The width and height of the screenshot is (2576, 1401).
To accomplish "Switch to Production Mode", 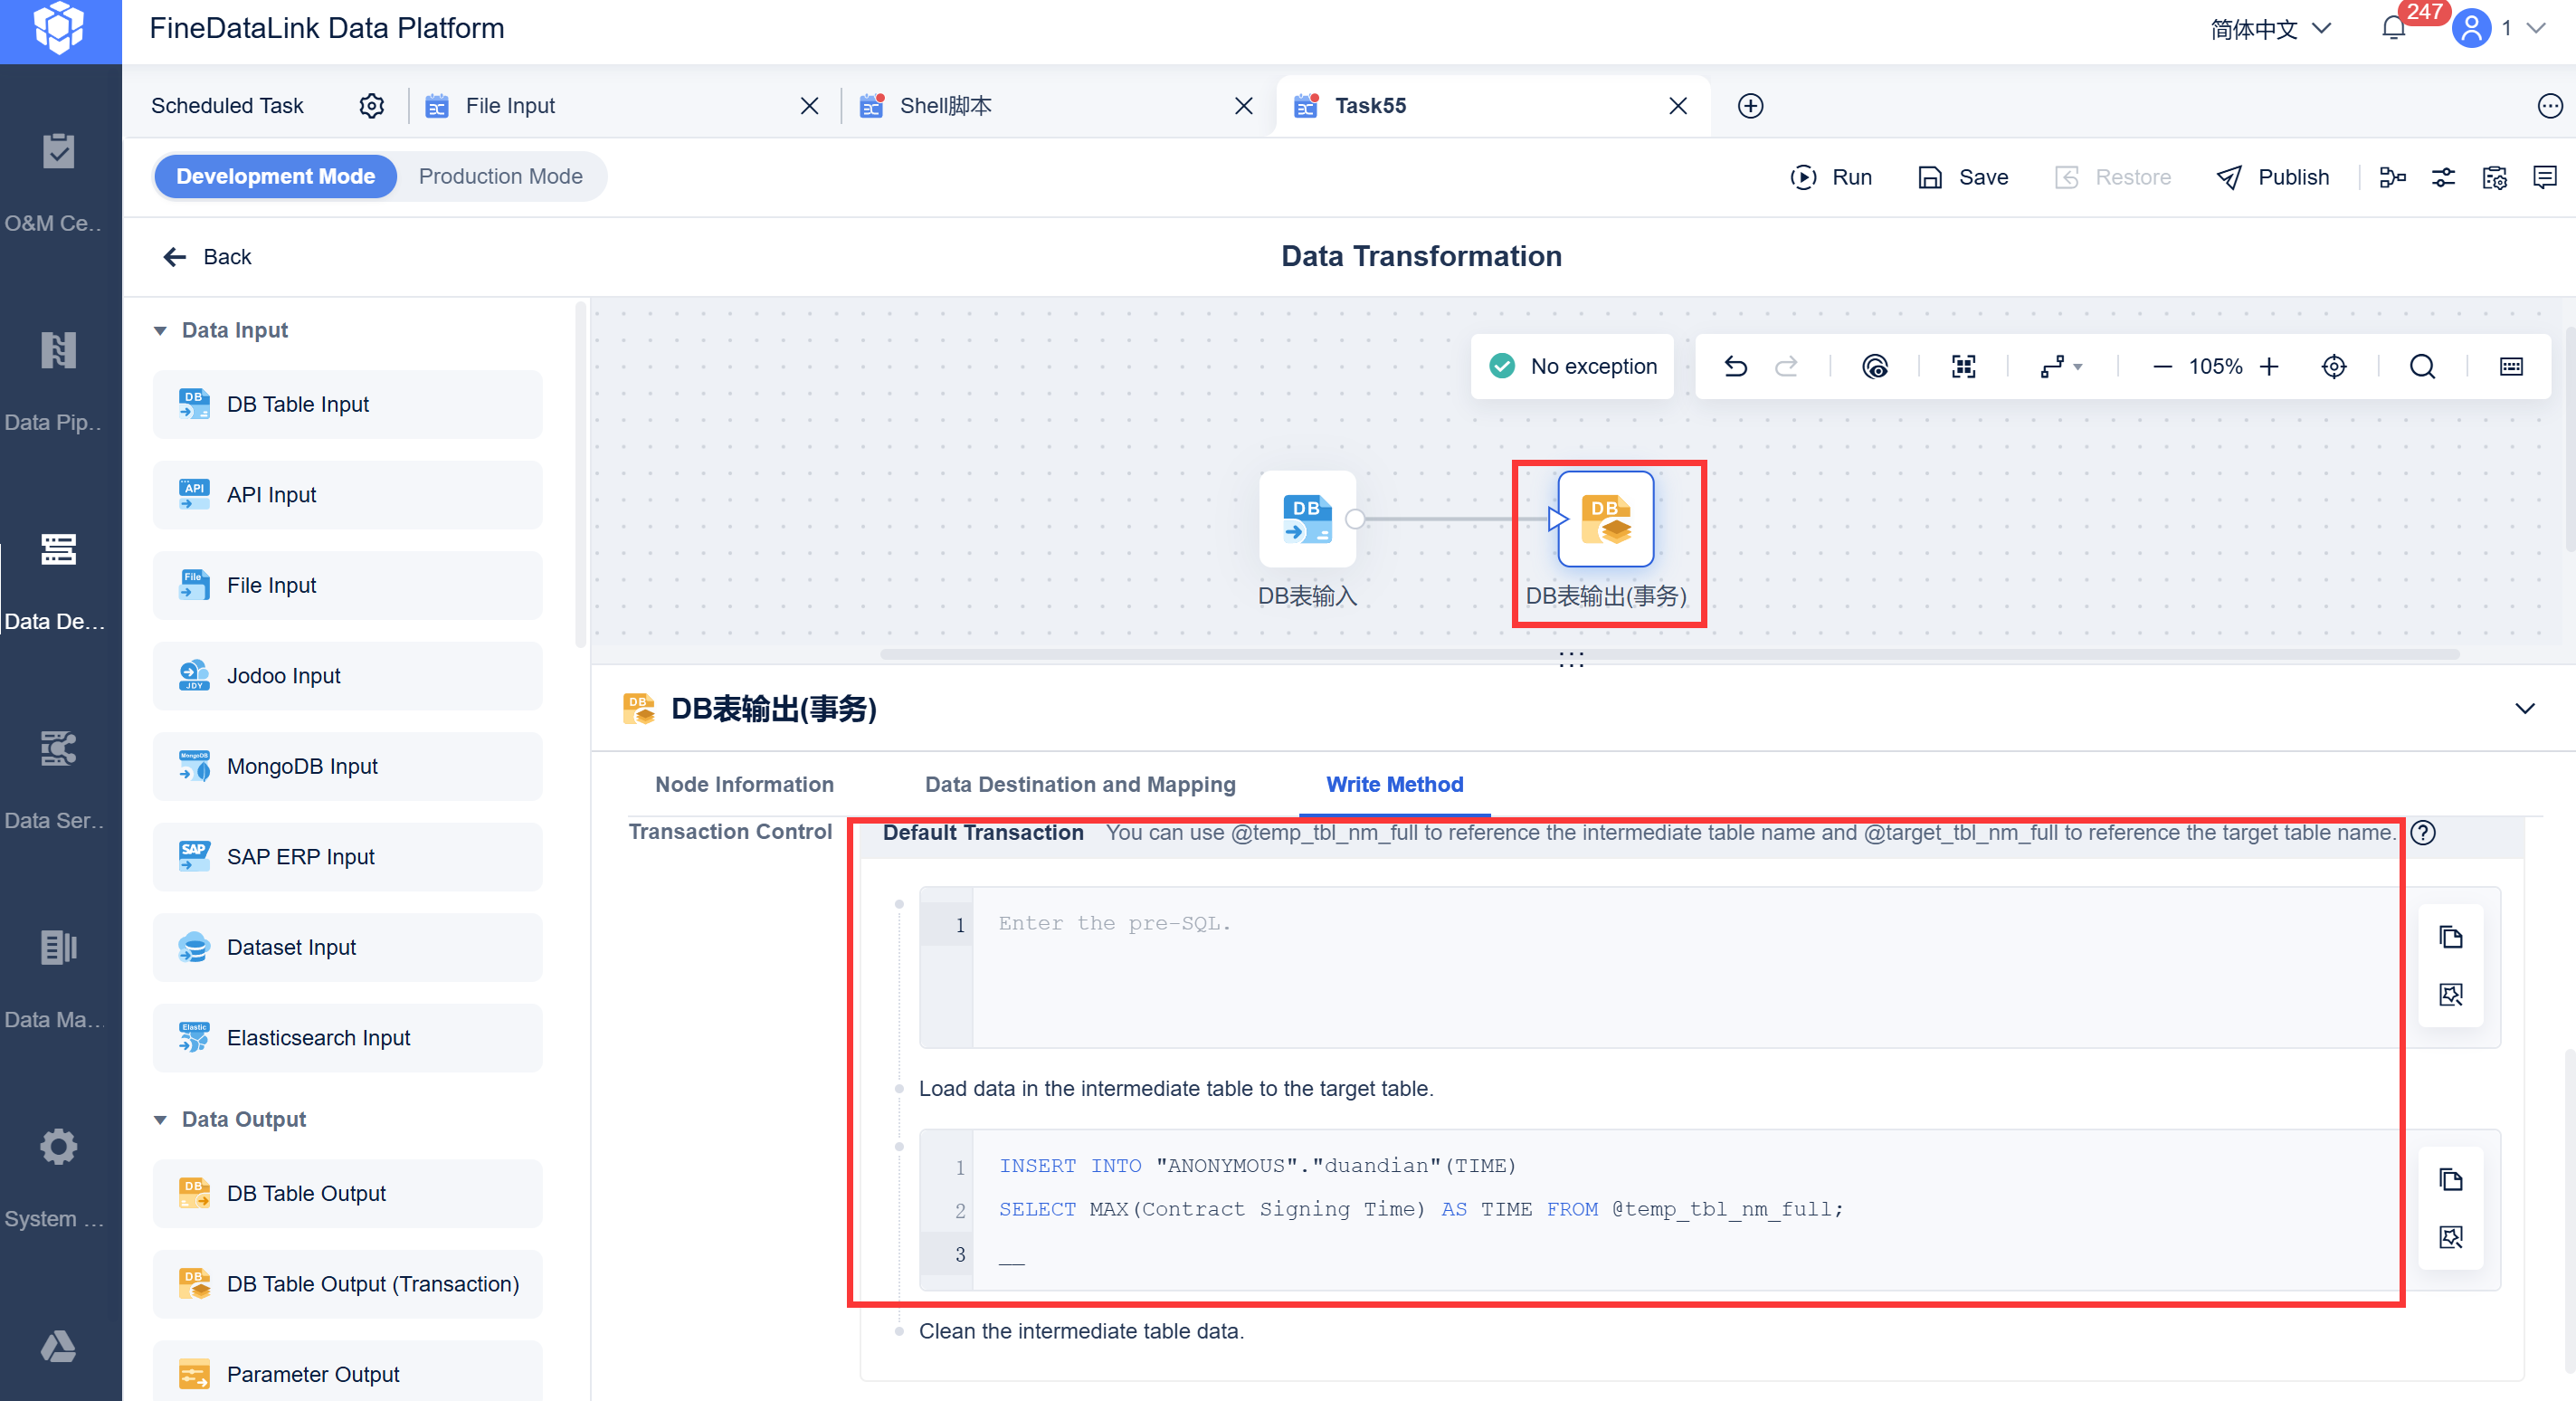I will (500, 177).
